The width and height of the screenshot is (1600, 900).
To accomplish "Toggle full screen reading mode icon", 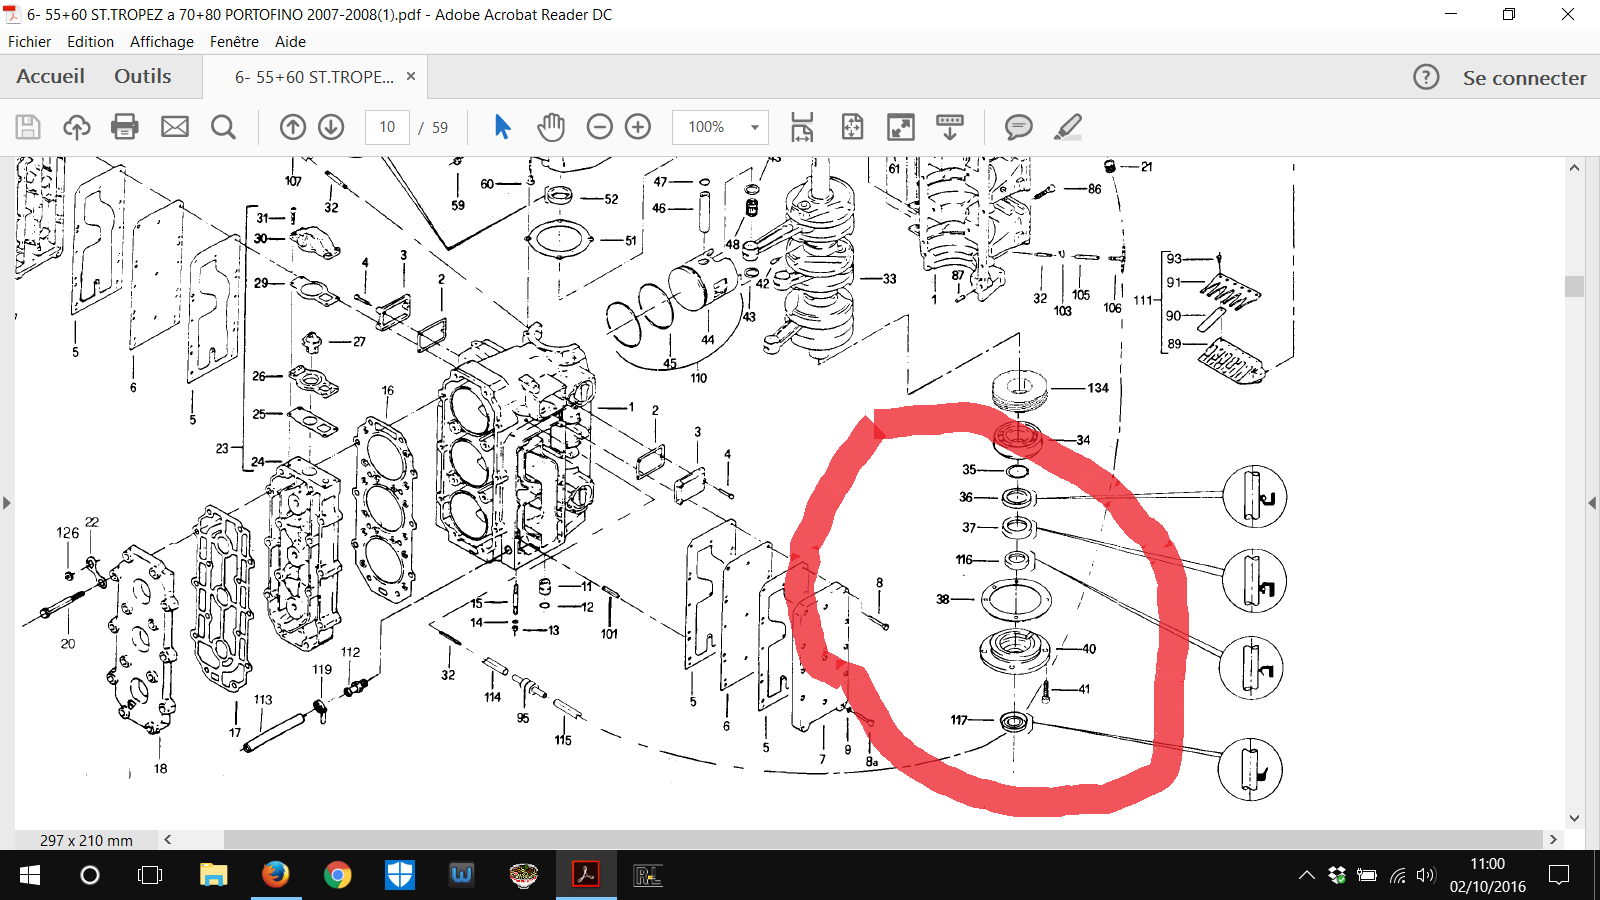I will 901,127.
